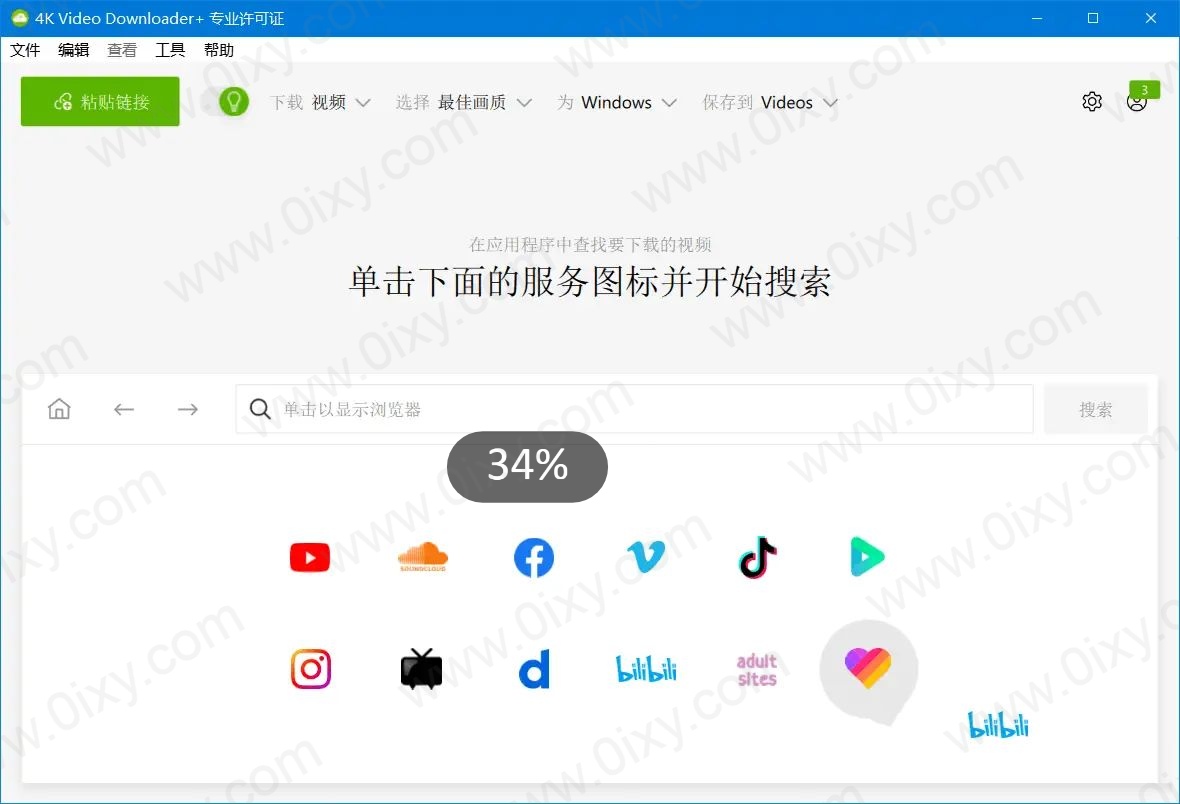Viewport: 1180px width, 804px height.
Task: Click the green 粘贴链接 button
Action: click(x=100, y=102)
